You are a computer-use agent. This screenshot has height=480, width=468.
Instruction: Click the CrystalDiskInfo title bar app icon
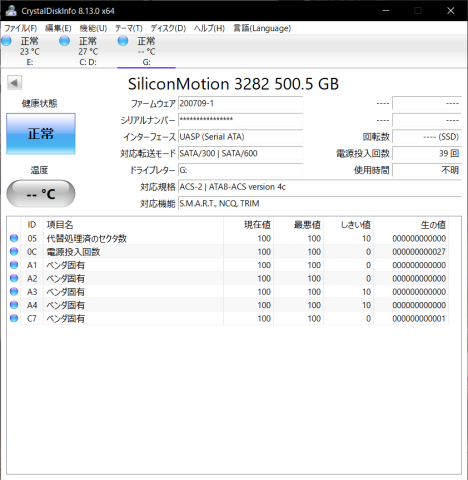tap(11, 11)
